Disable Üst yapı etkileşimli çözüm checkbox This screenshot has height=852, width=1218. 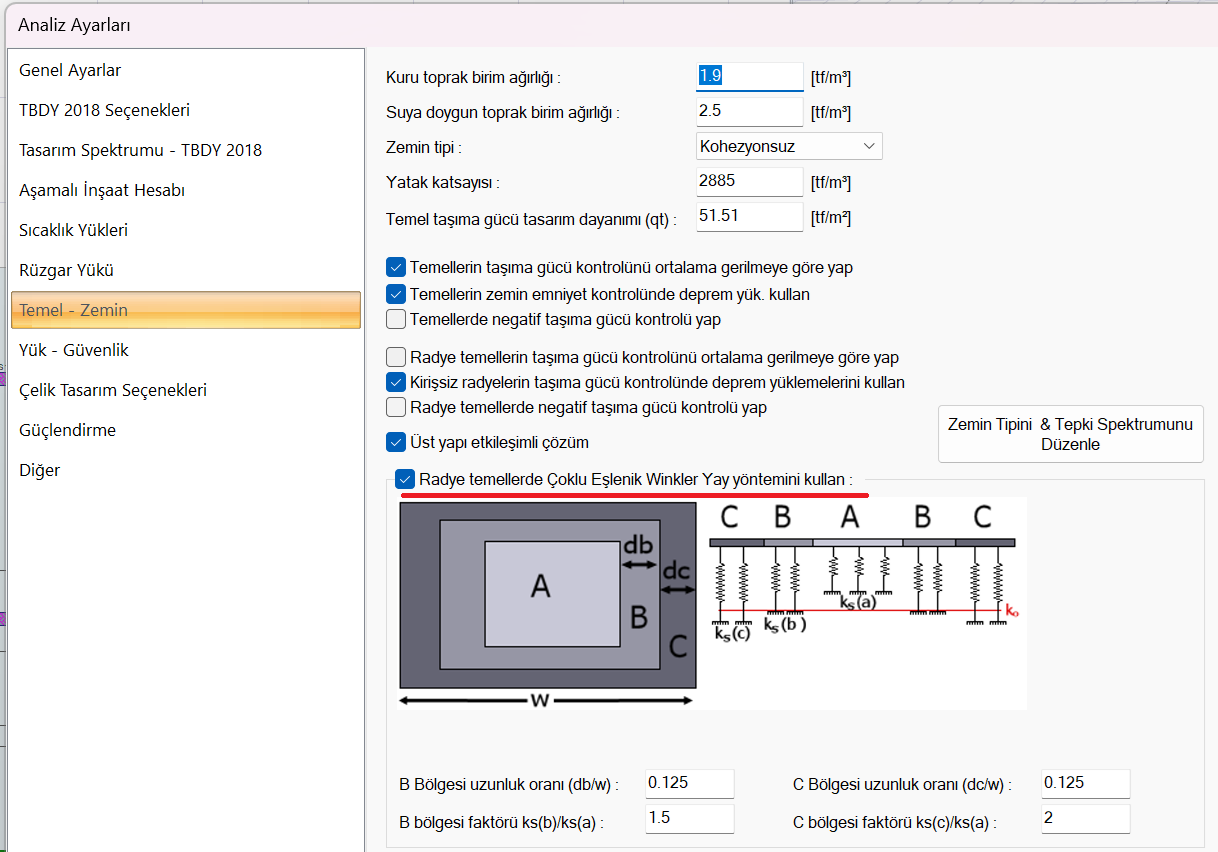[x=396, y=442]
